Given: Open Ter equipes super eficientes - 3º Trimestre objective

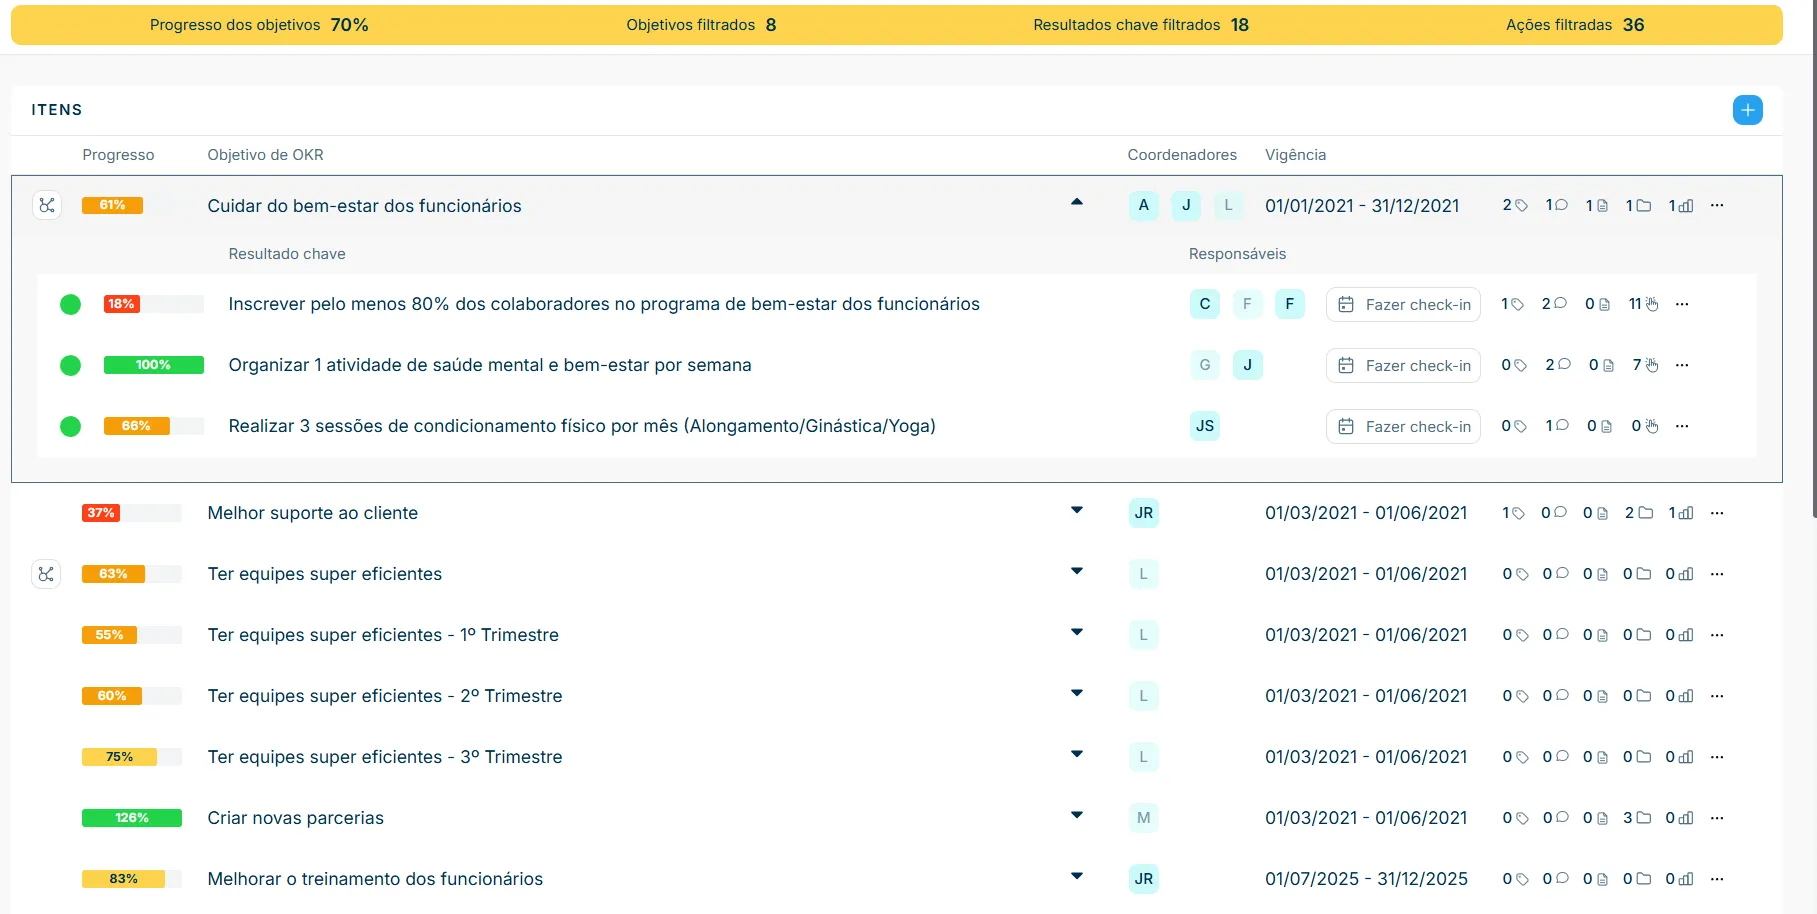Looking at the screenshot, I should [x=385, y=757].
